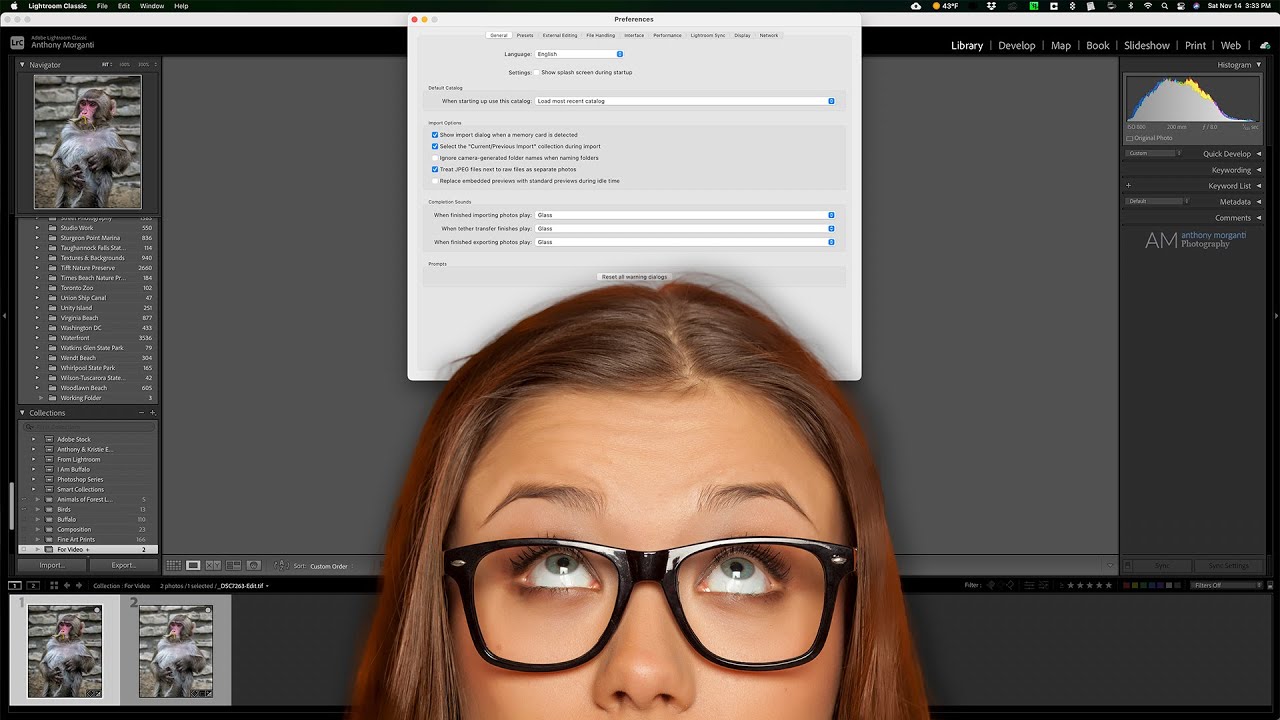The height and width of the screenshot is (720, 1280).
Task: Switch to the Presets preferences tab
Action: (x=525, y=35)
